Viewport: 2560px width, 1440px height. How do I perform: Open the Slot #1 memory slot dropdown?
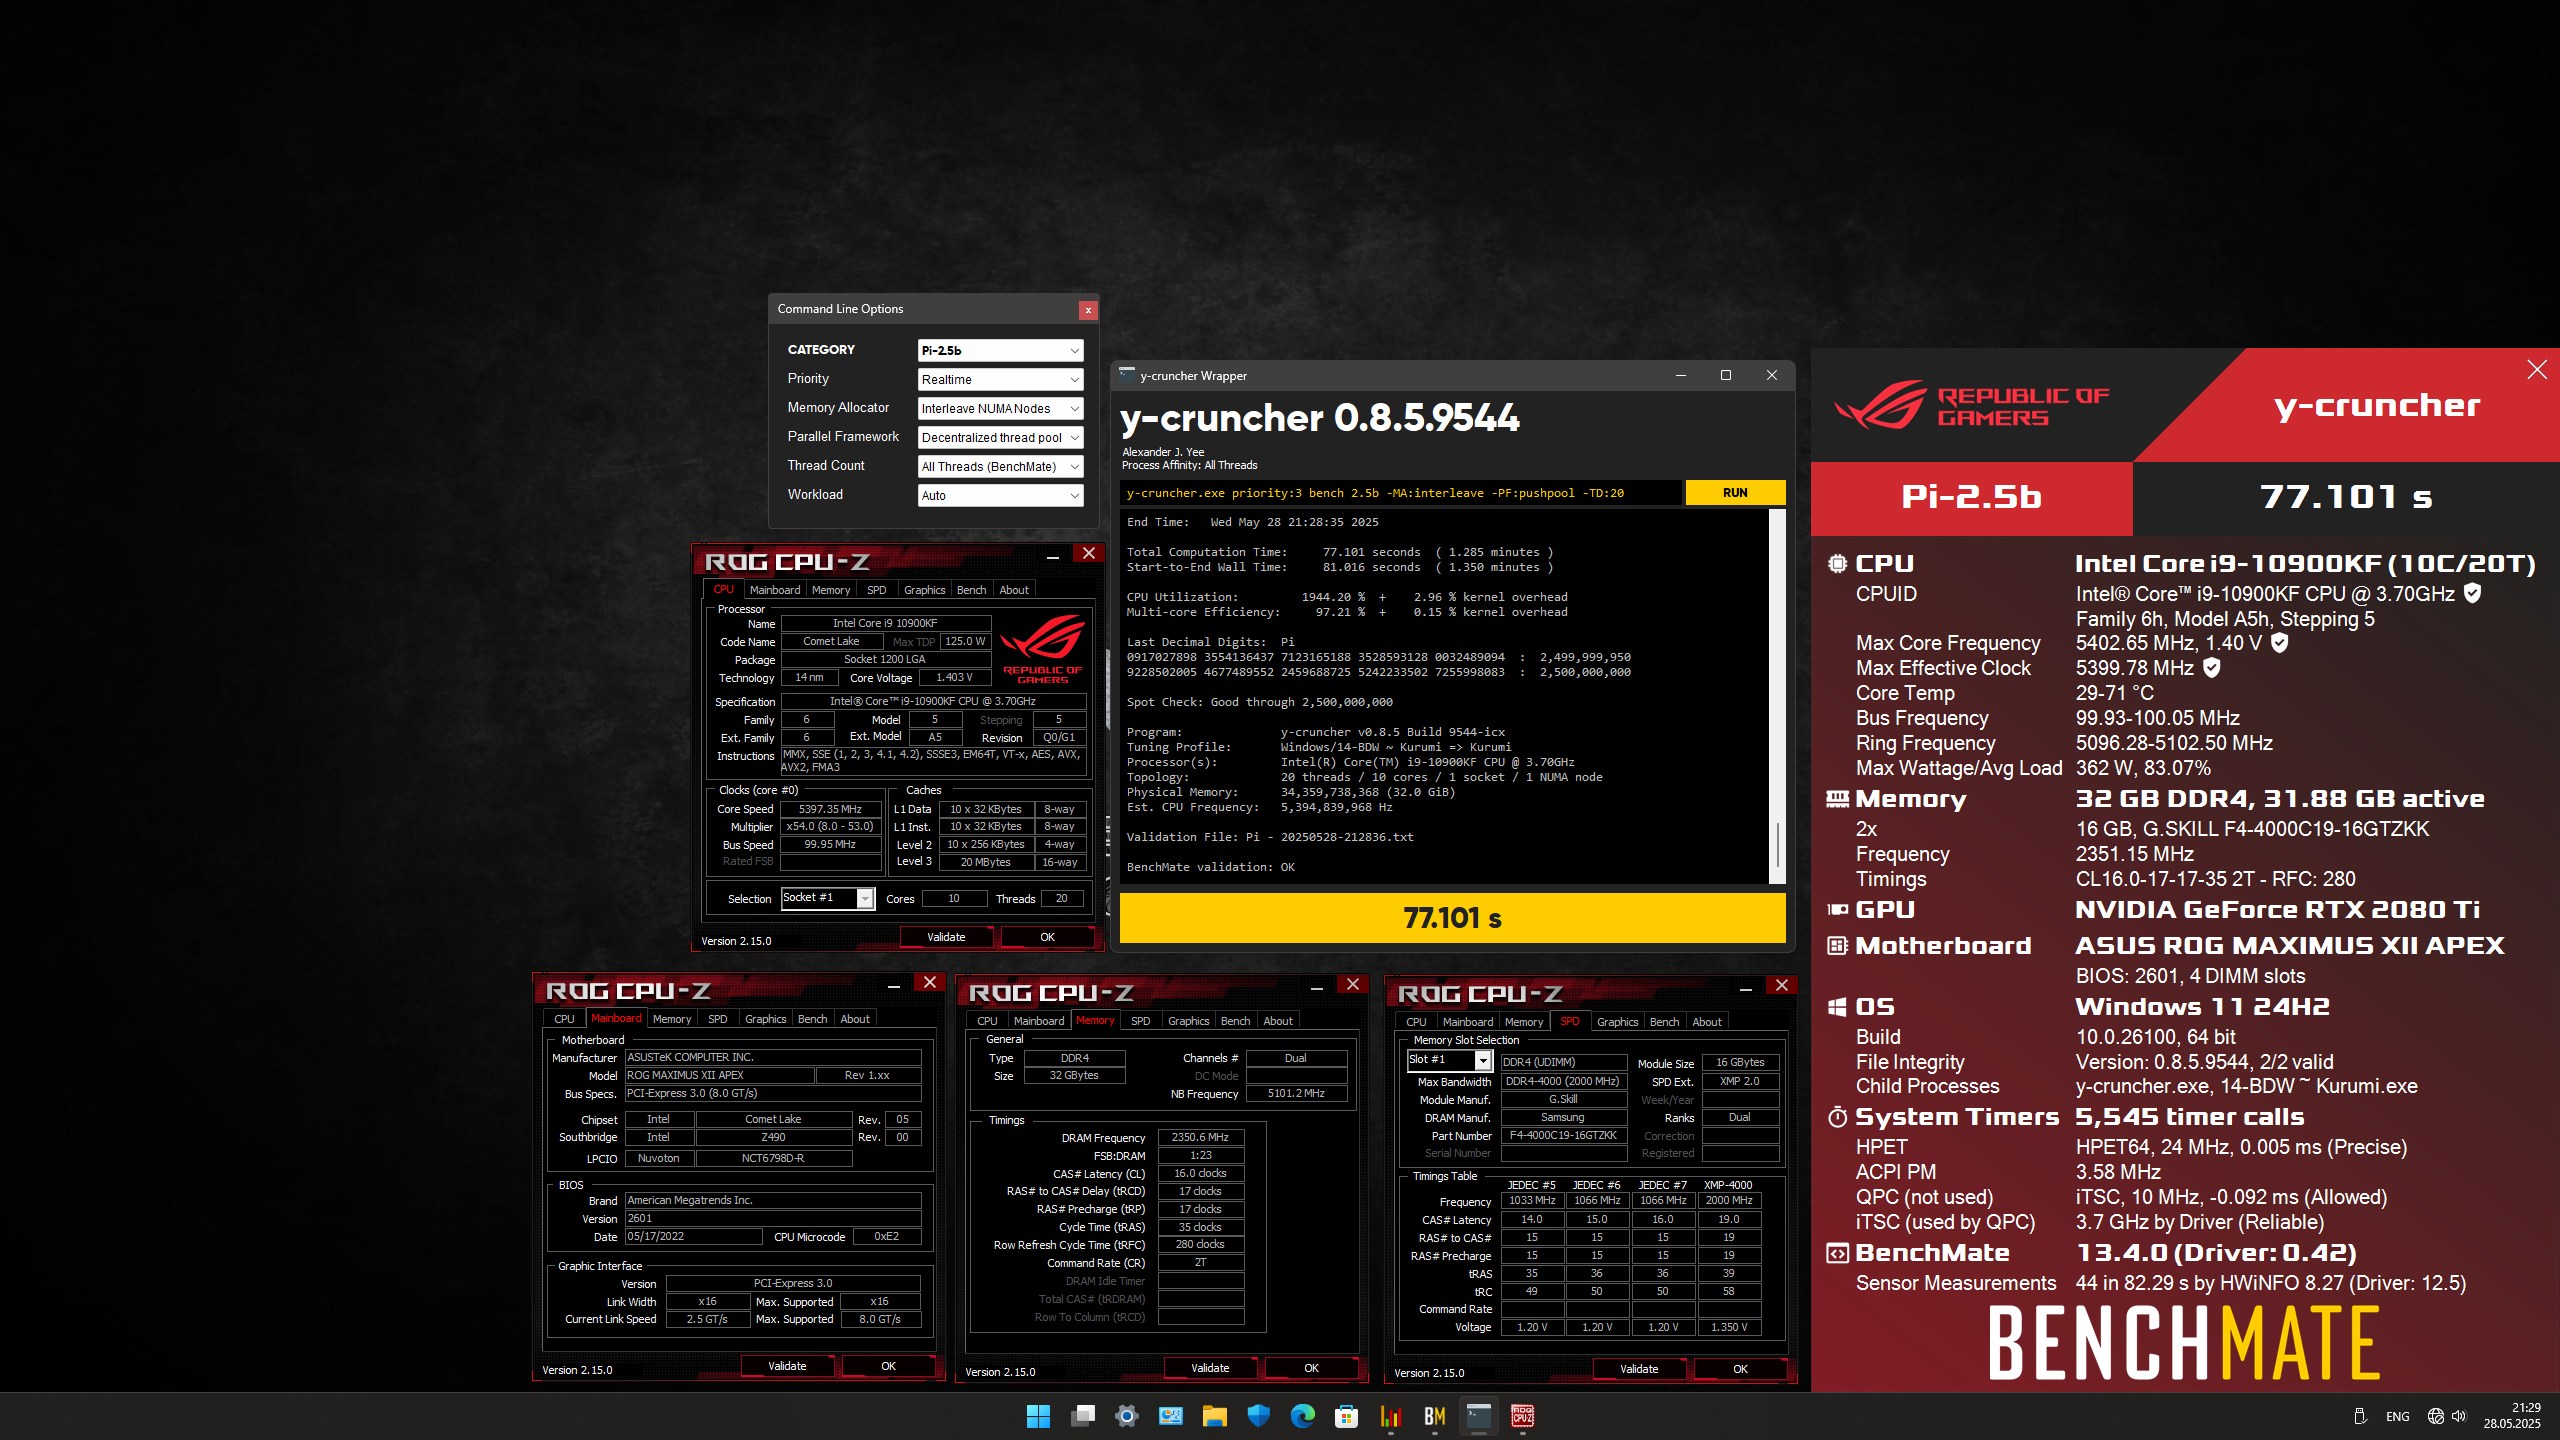click(1449, 1060)
